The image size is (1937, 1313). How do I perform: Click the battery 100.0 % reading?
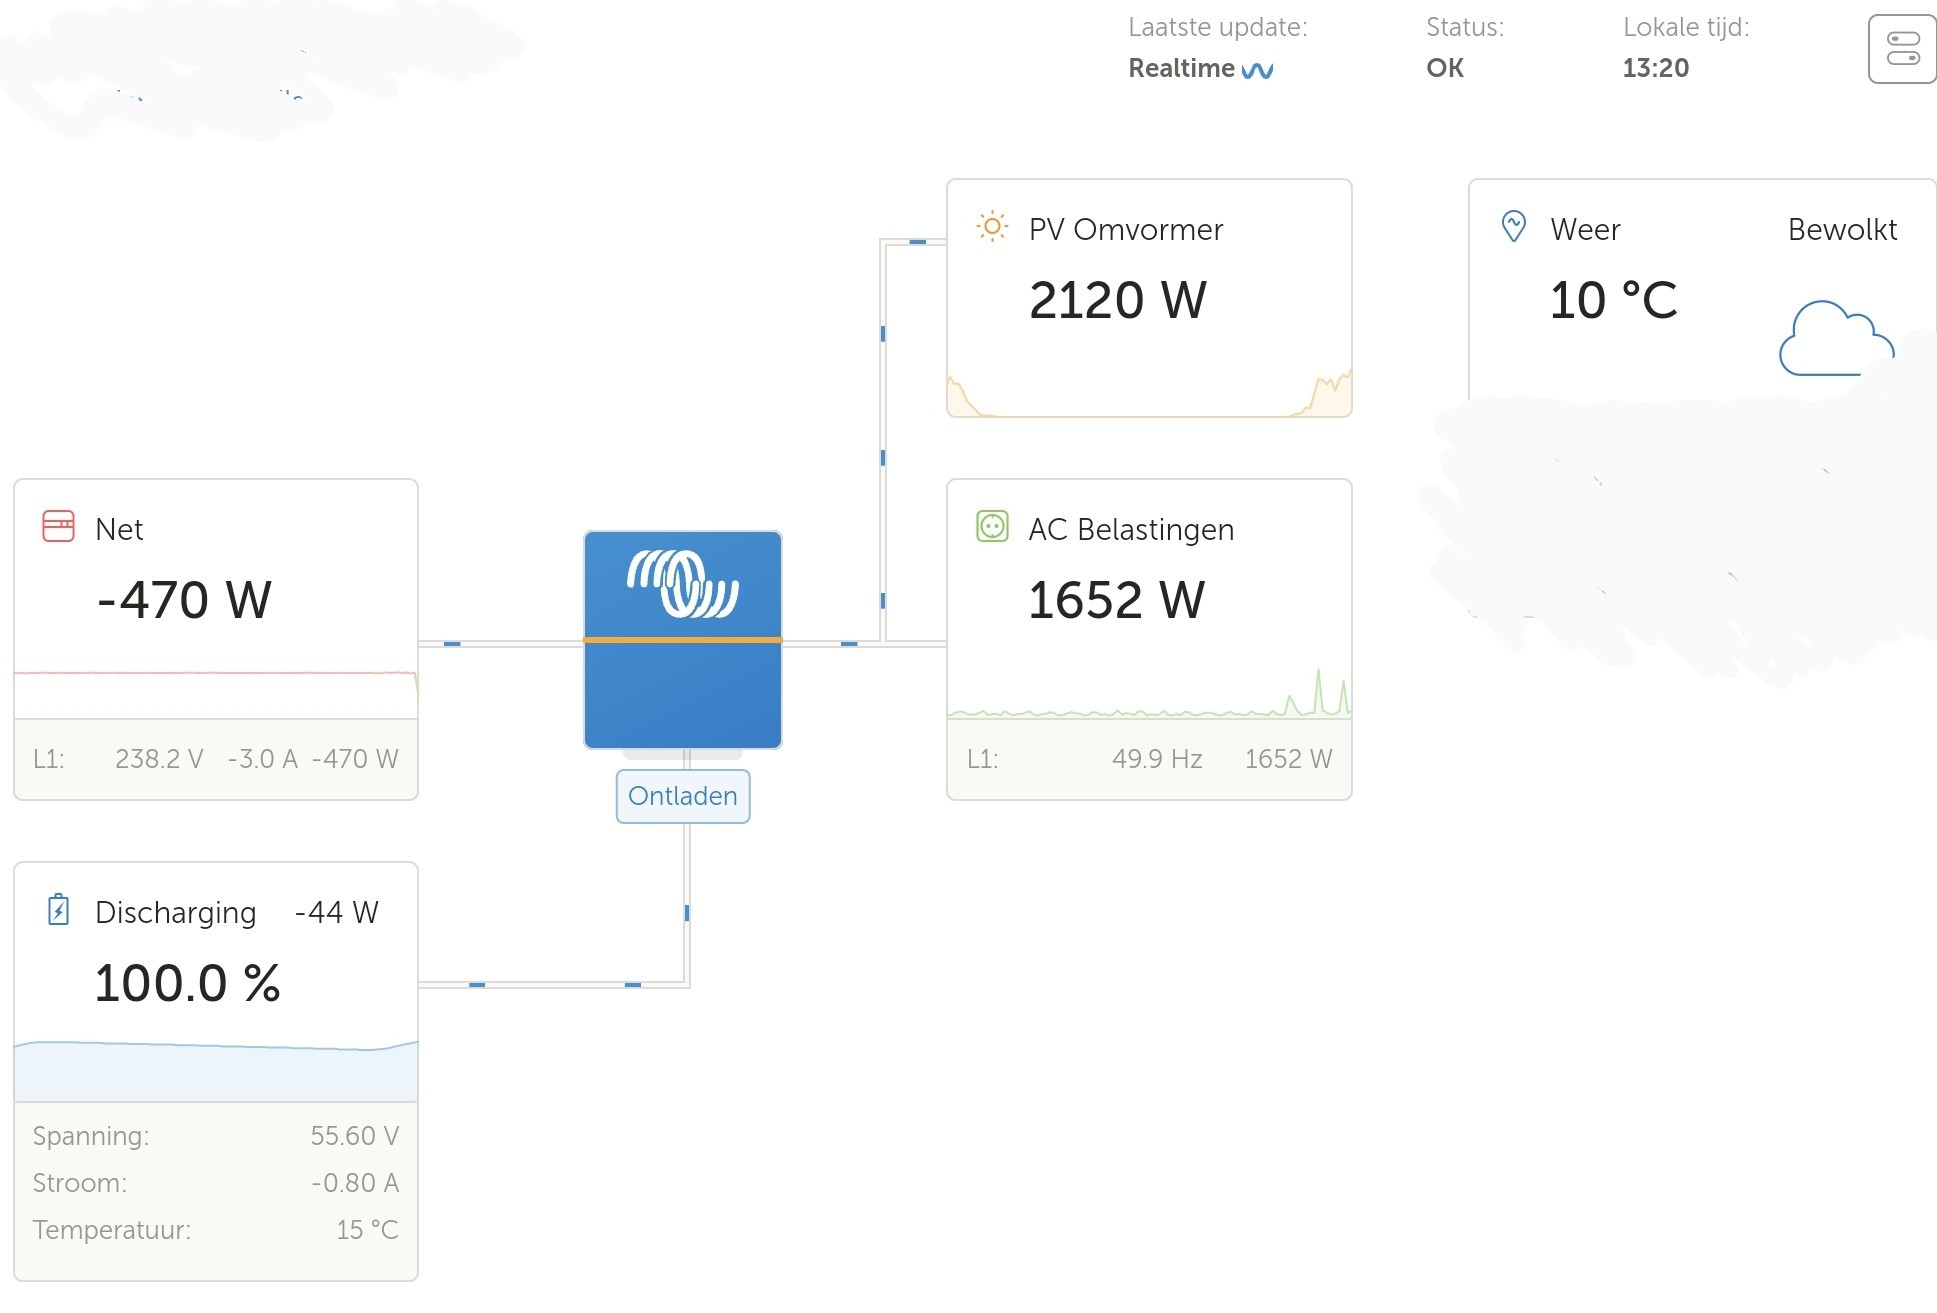click(x=187, y=983)
